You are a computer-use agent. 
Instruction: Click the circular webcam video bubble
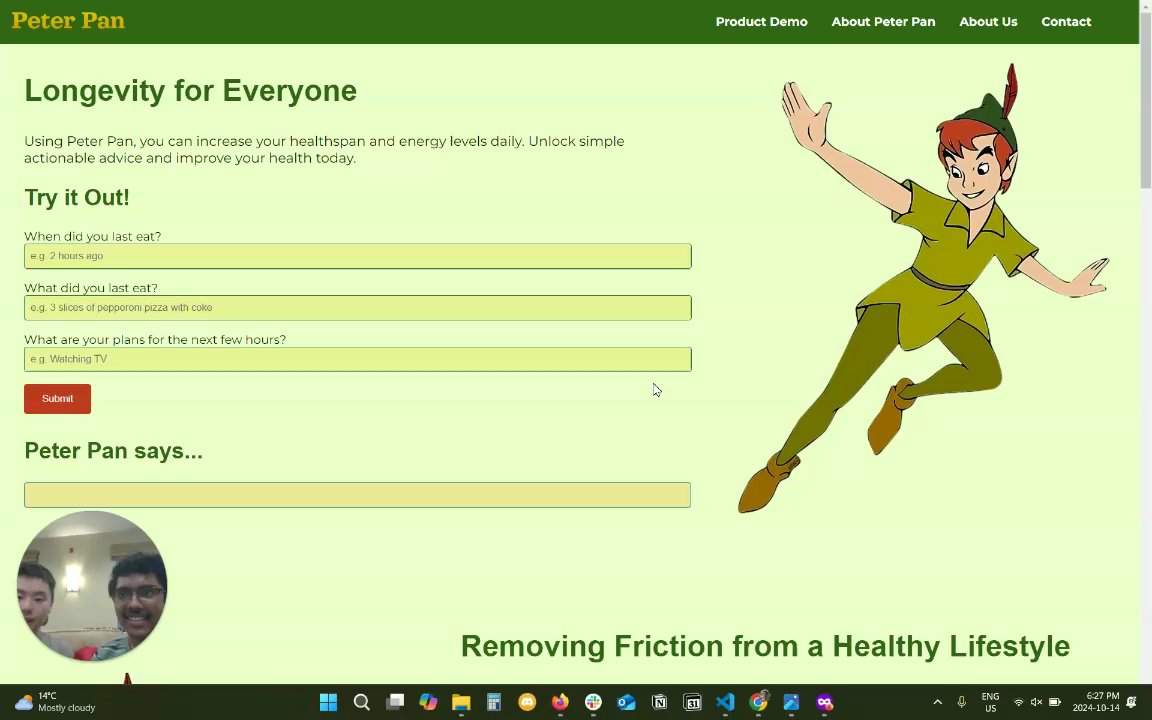coord(92,586)
